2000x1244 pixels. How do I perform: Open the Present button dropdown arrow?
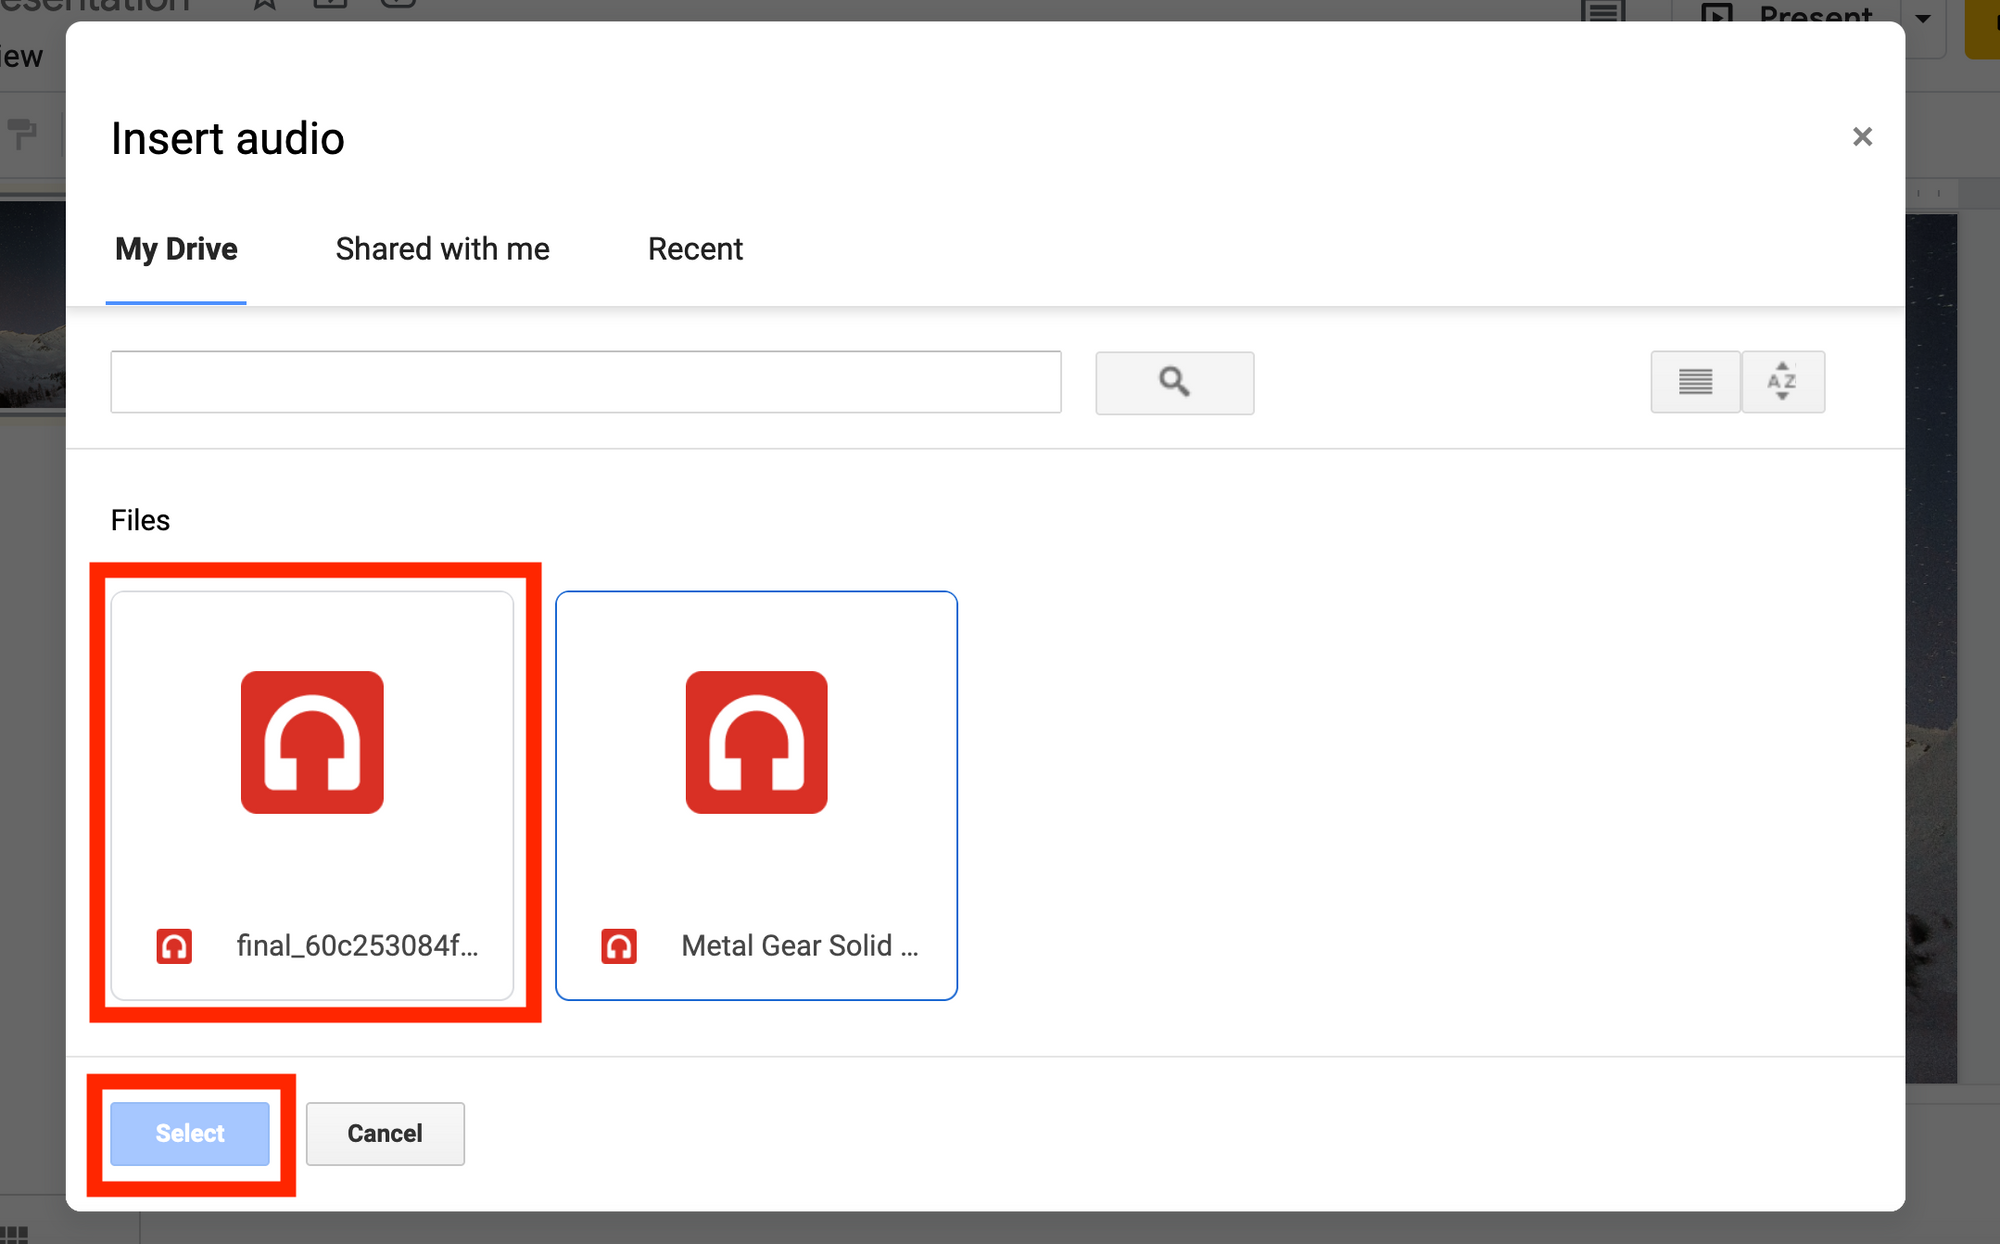(1922, 17)
